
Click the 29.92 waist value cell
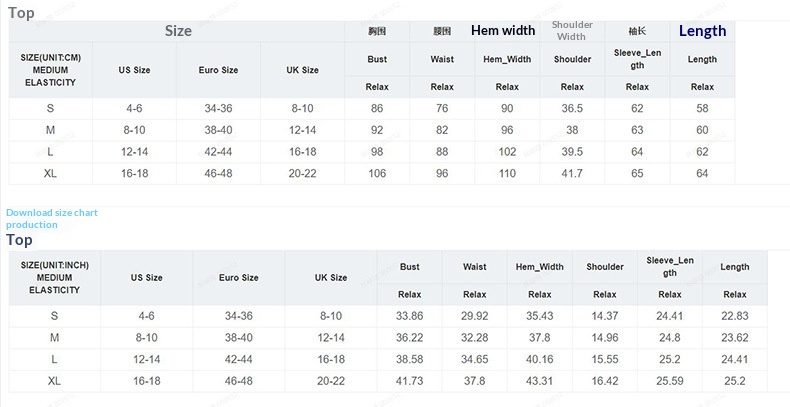pyautogui.click(x=475, y=316)
